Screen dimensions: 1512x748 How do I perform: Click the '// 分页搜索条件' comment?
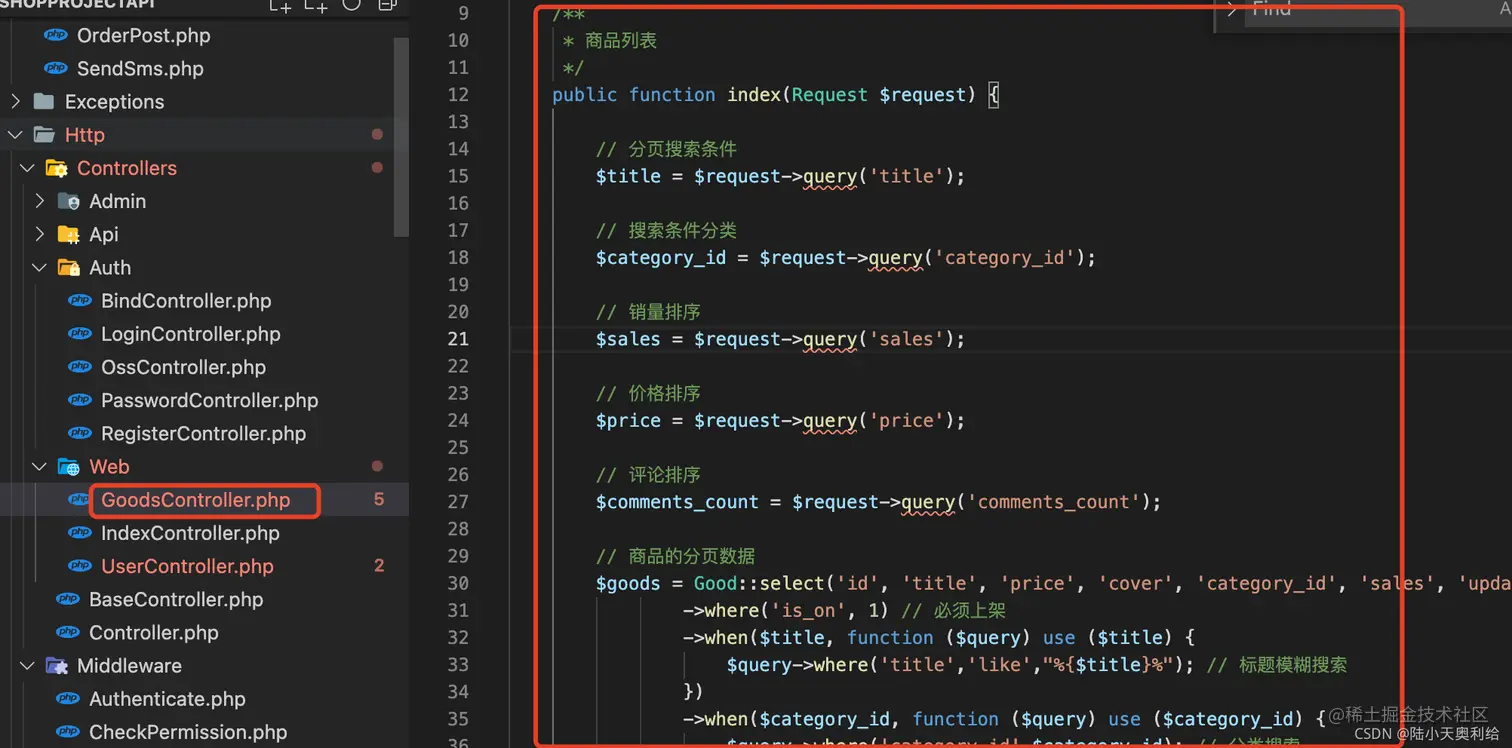pos(666,149)
